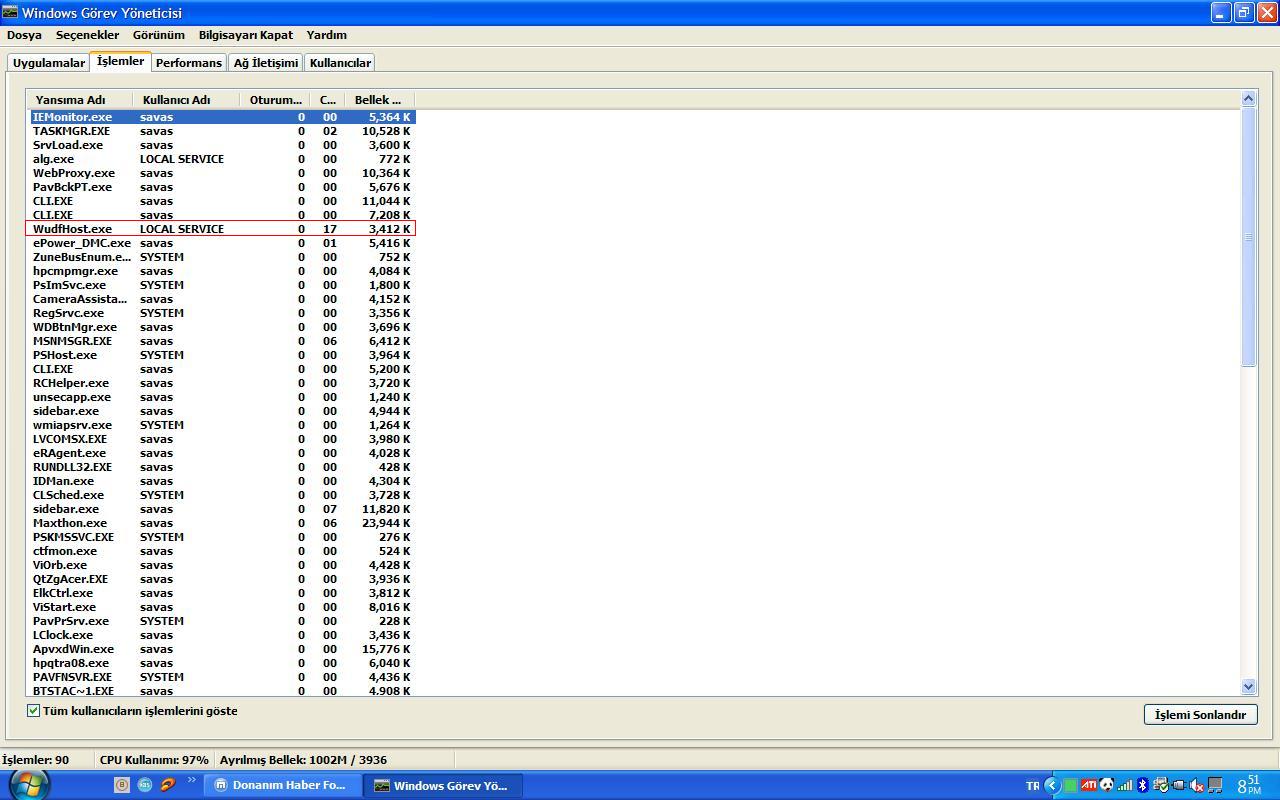Open the Yardım menu
The width and height of the screenshot is (1280, 800).
pyautogui.click(x=326, y=35)
